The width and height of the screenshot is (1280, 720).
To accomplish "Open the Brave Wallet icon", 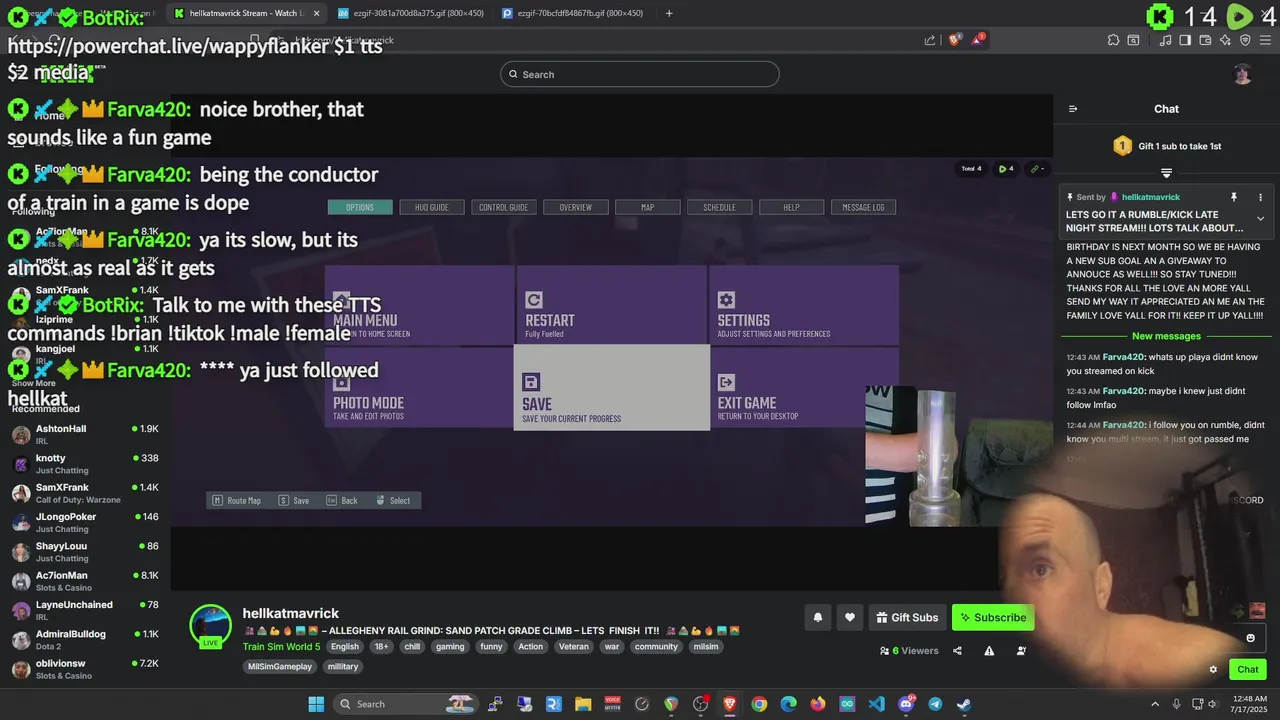I will [1205, 40].
